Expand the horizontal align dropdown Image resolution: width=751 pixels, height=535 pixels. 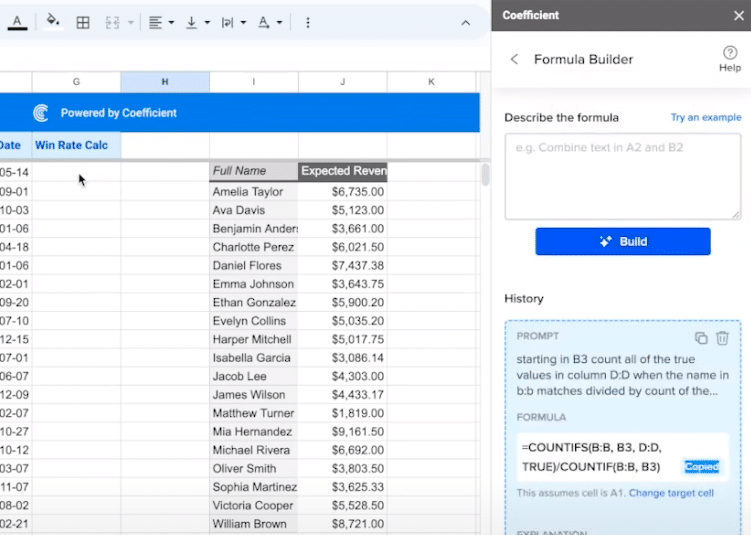pos(161,22)
